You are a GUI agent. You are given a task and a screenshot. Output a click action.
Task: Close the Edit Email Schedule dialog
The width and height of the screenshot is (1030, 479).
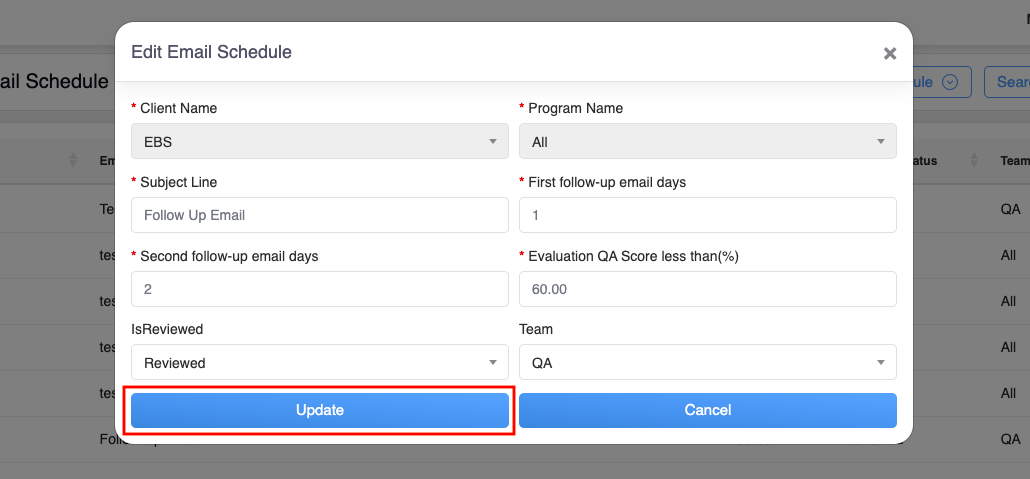pos(889,54)
